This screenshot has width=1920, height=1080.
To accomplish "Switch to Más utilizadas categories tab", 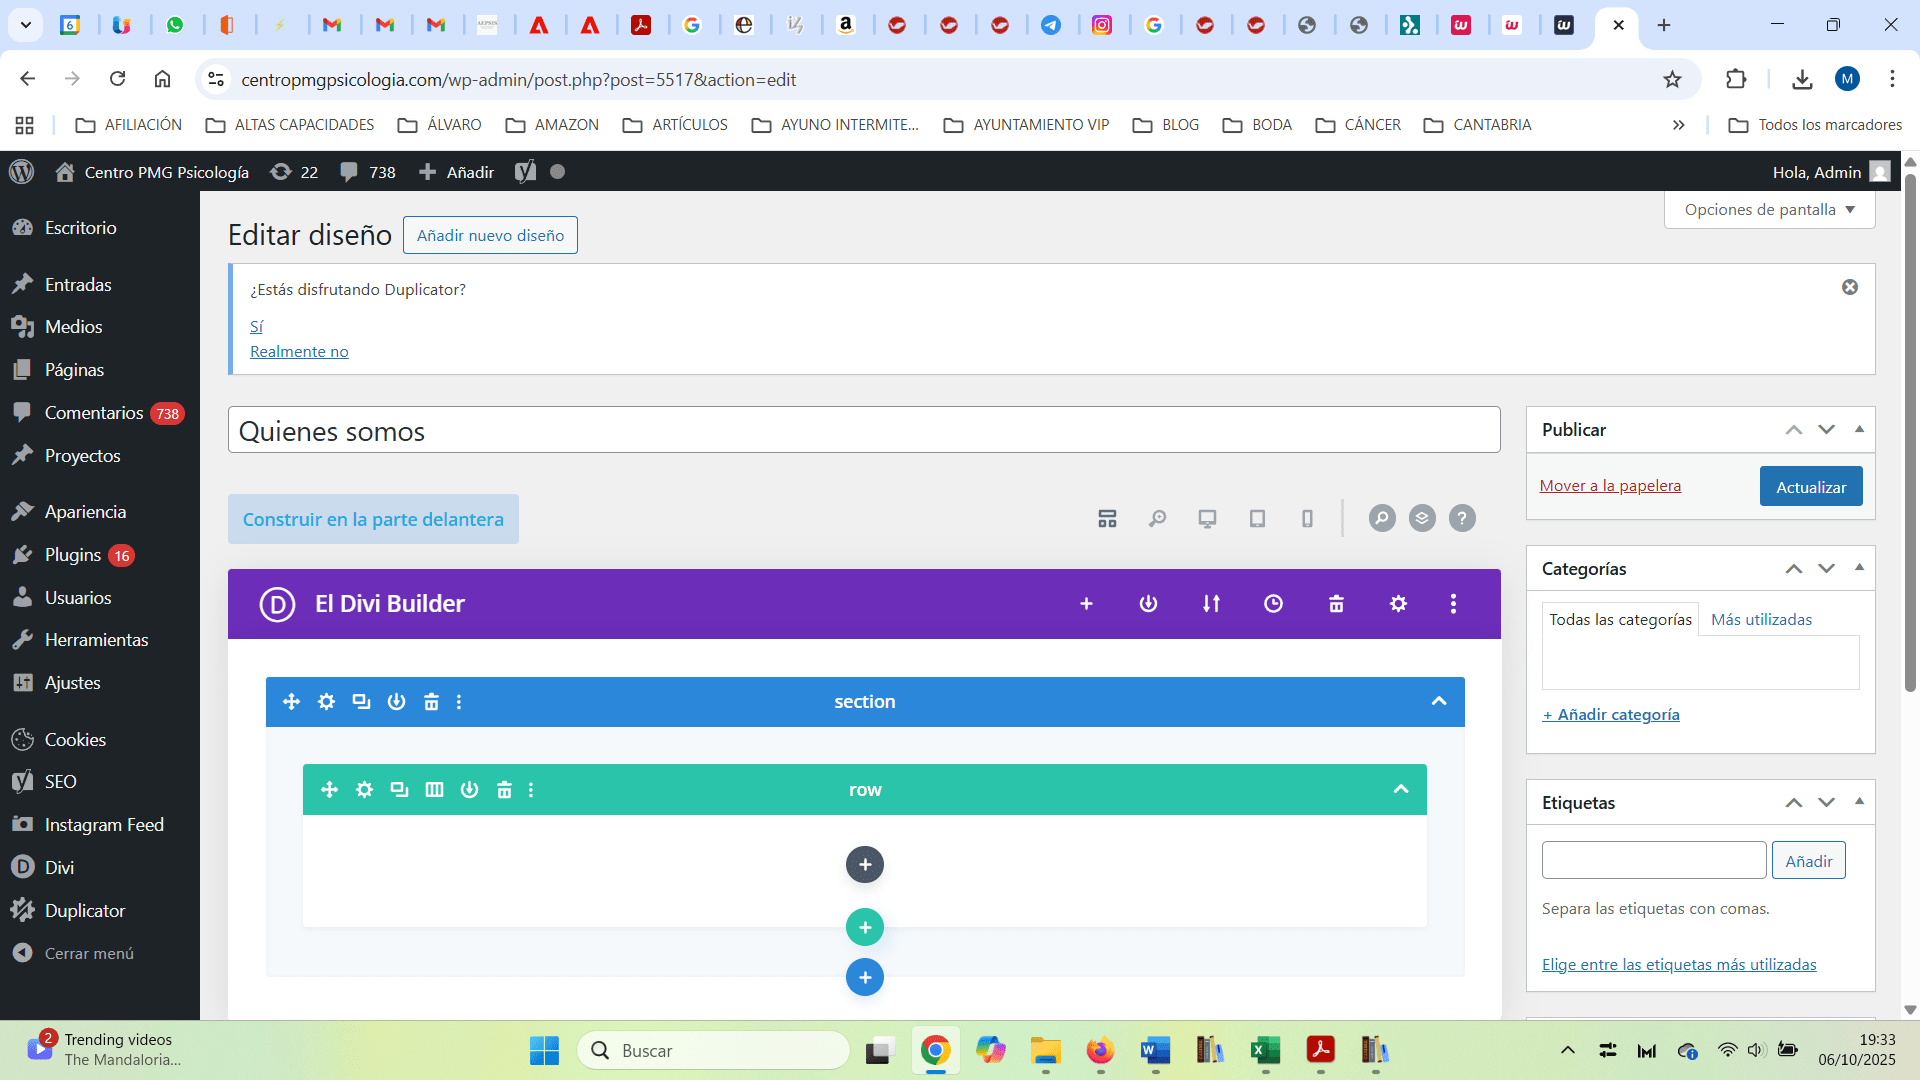I will coord(1761,620).
